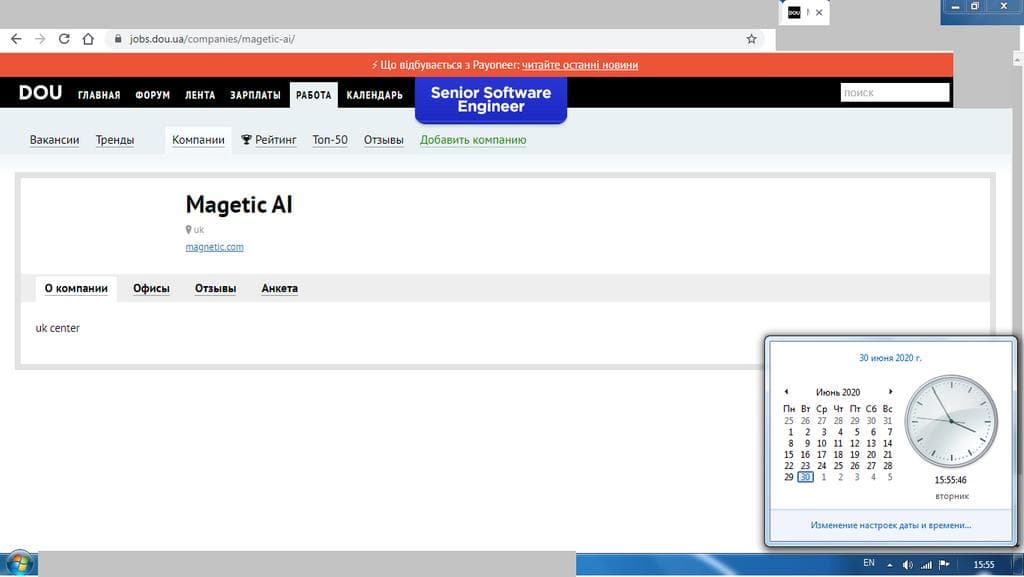Screen dimensions: 1024x577
Task: Click Добавить компанию link
Action: [x=473, y=140]
